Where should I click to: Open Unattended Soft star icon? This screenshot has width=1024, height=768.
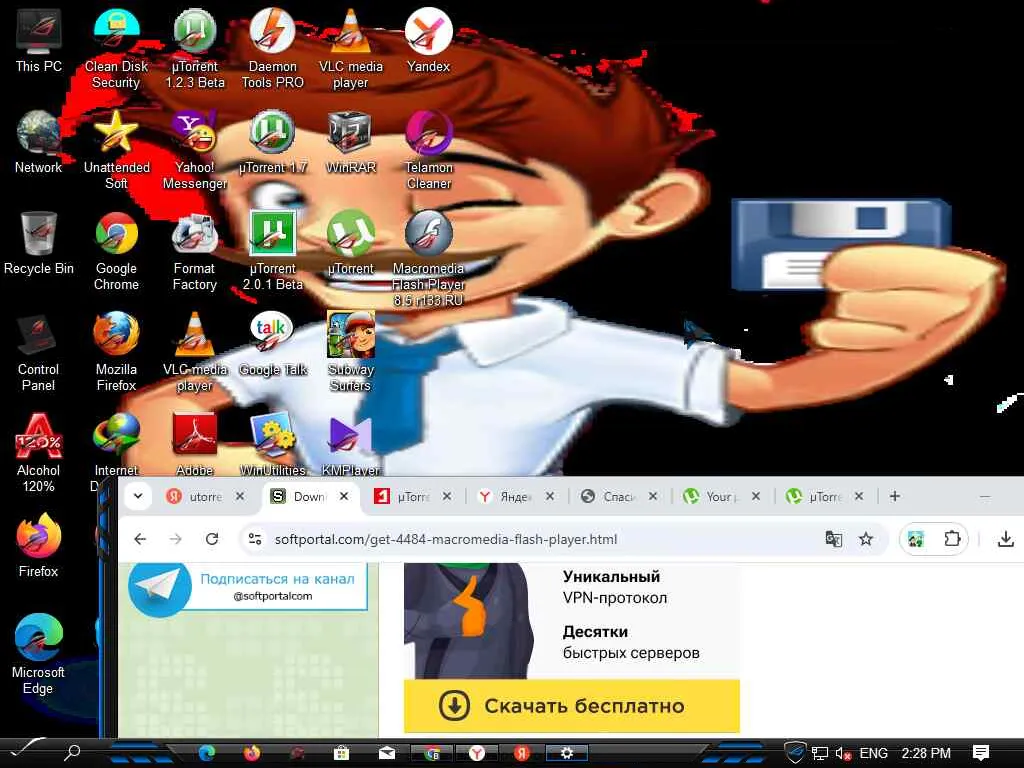116,150
